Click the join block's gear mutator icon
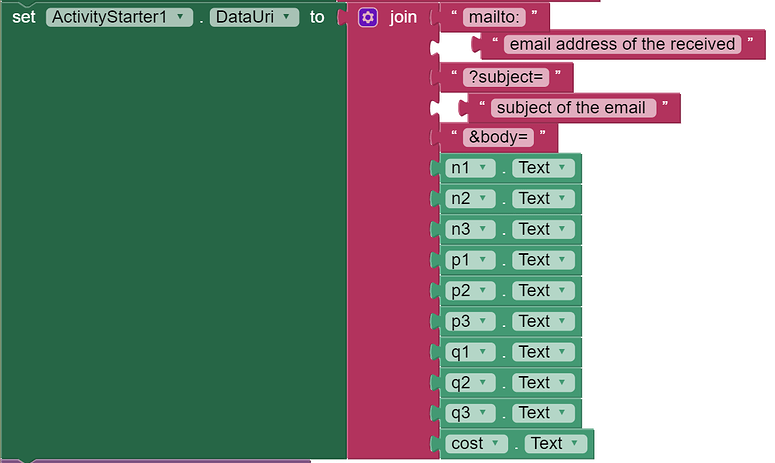This screenshot has height=463, width=775. tap(367, 17)
